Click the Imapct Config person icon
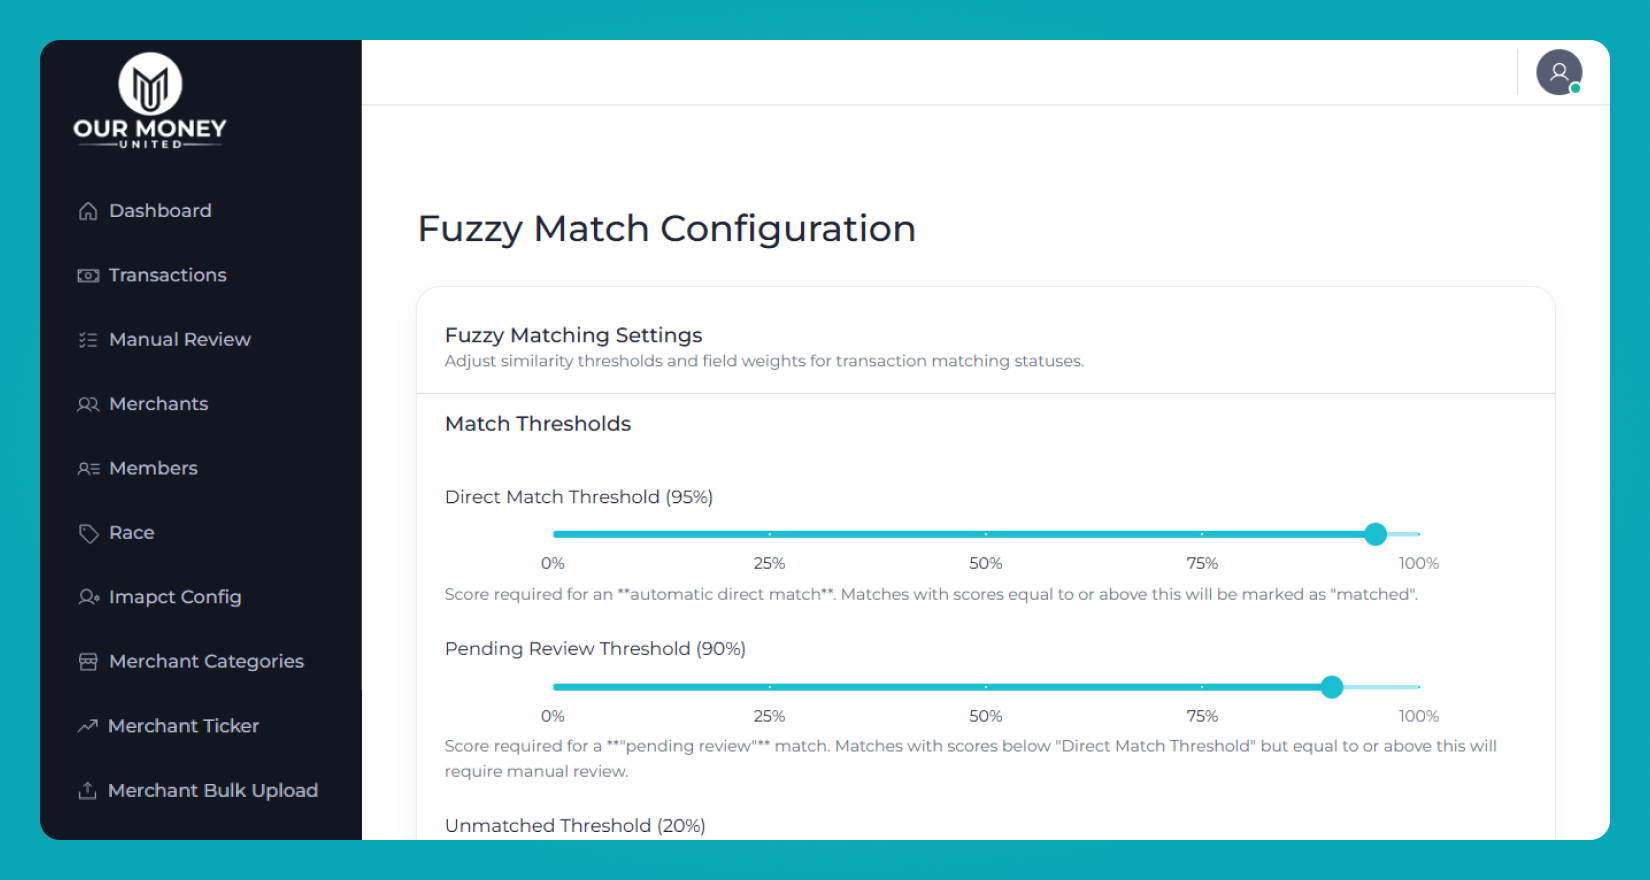 click(88, 597)
